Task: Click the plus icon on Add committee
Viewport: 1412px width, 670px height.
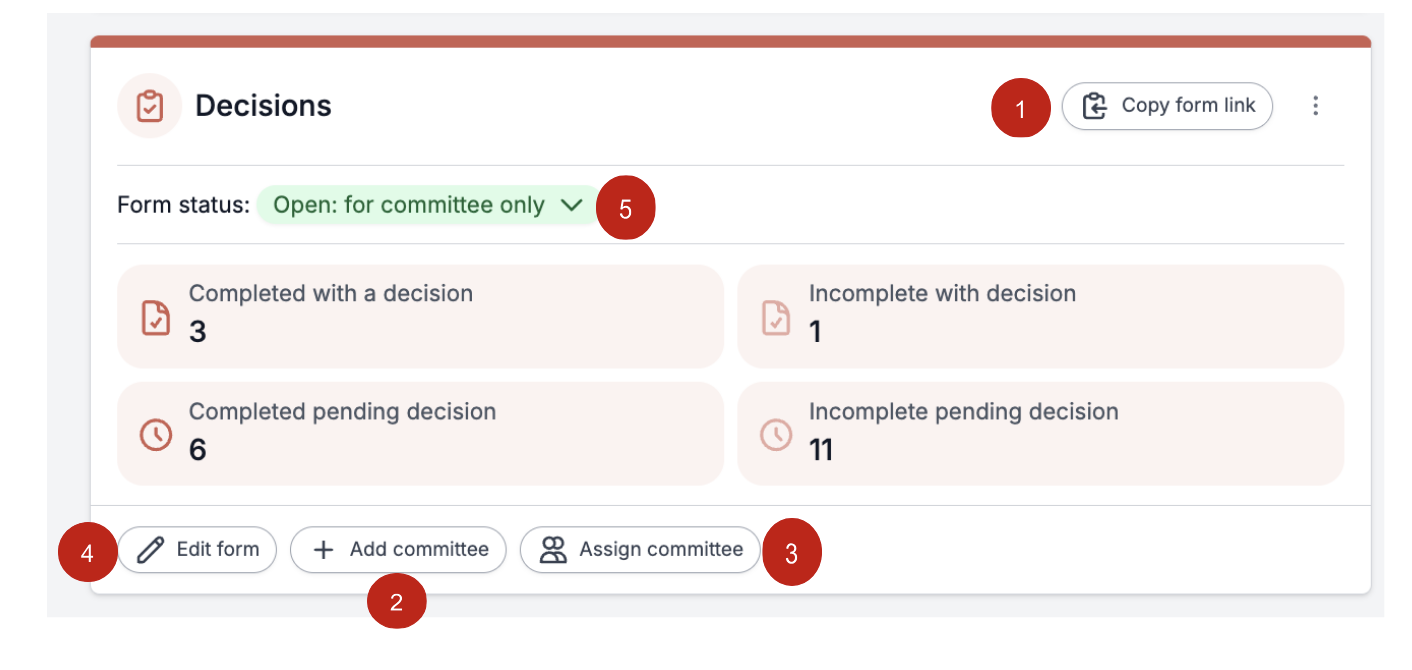Action: 323,549
